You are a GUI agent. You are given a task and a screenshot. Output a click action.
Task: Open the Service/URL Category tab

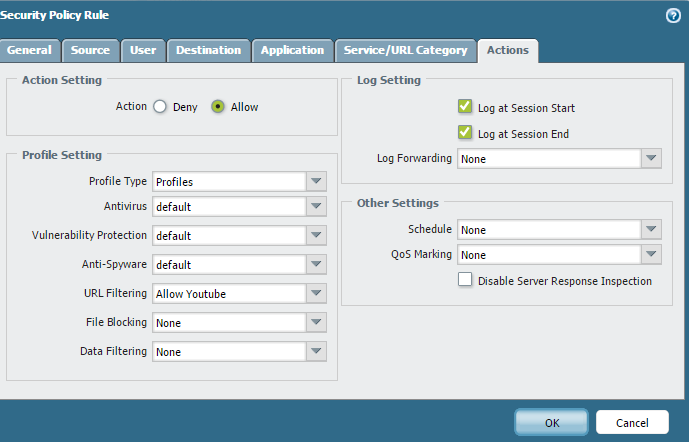(405, 50)
